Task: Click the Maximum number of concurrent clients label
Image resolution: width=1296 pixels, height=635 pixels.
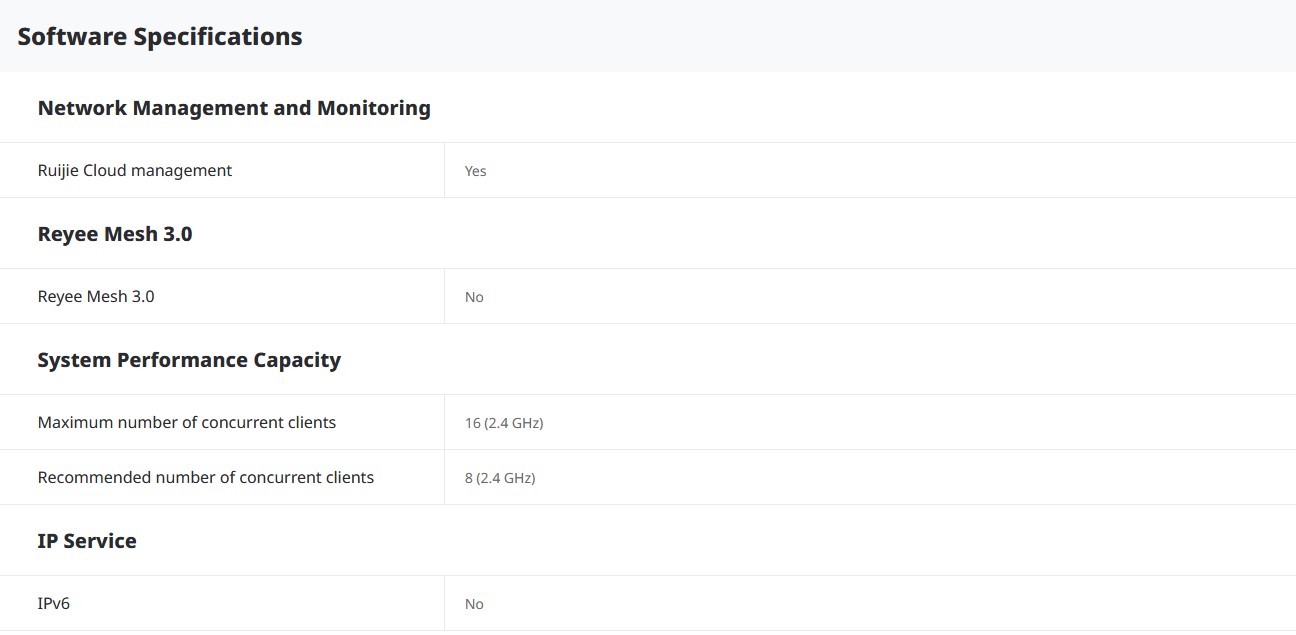Action: (x=187, y=423)
